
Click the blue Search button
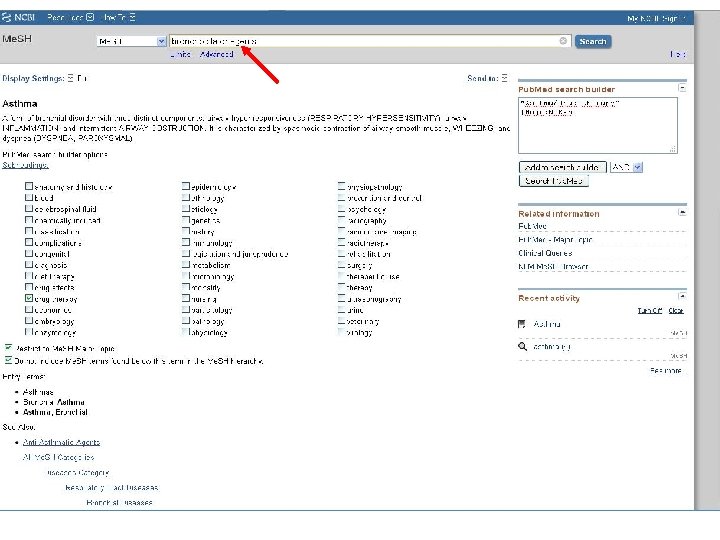click(x=593, y=41)
